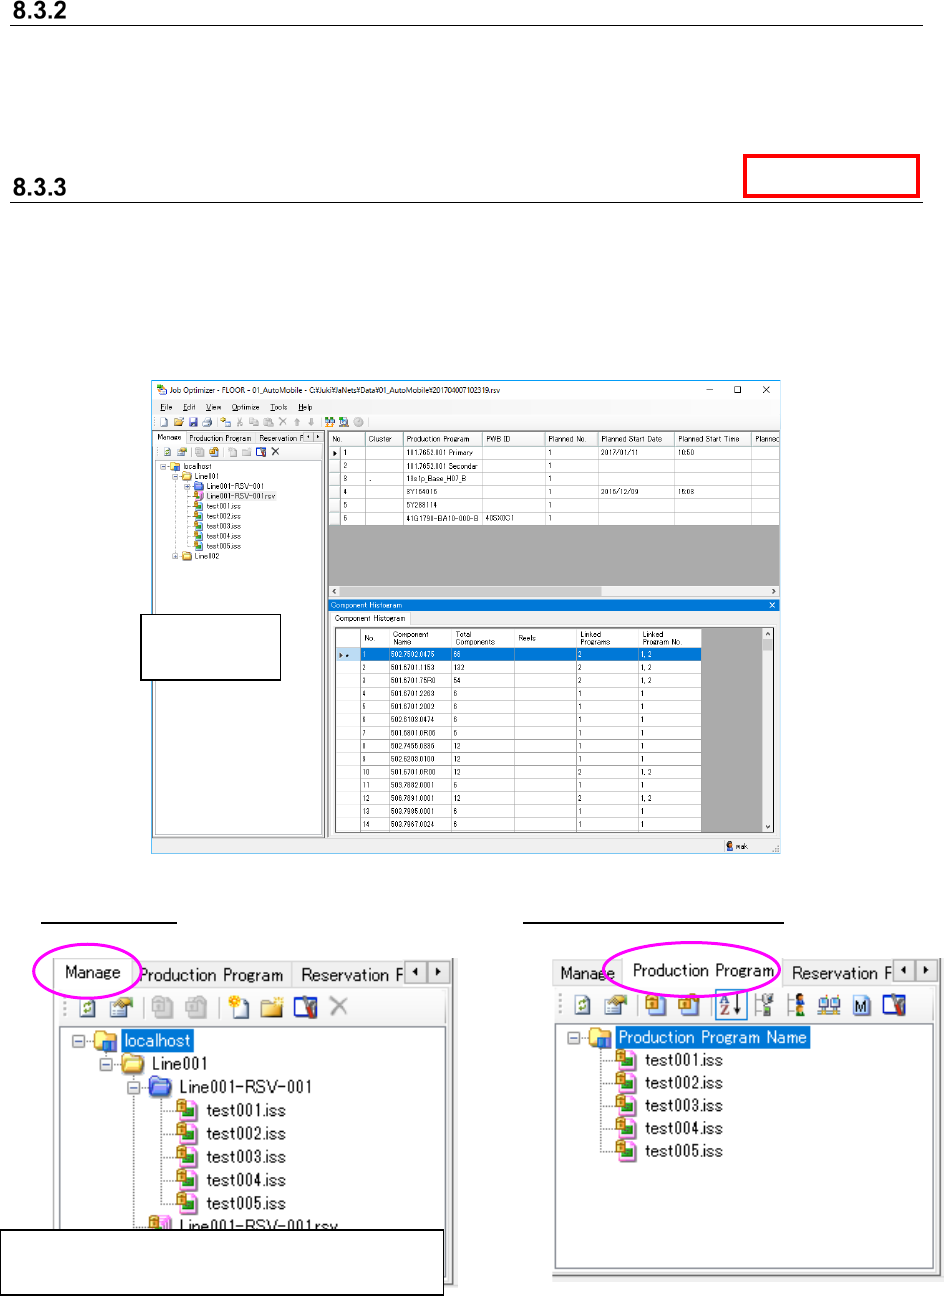Open the Help menu
This screenshot has height=1296, width=944.
tap(305, 407)
